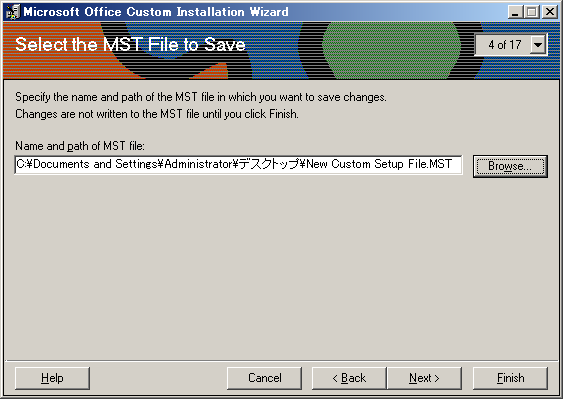Screen dimensions: 563x399
Task: Click the "Changes are not written" note line
Action: coord(157,114)
